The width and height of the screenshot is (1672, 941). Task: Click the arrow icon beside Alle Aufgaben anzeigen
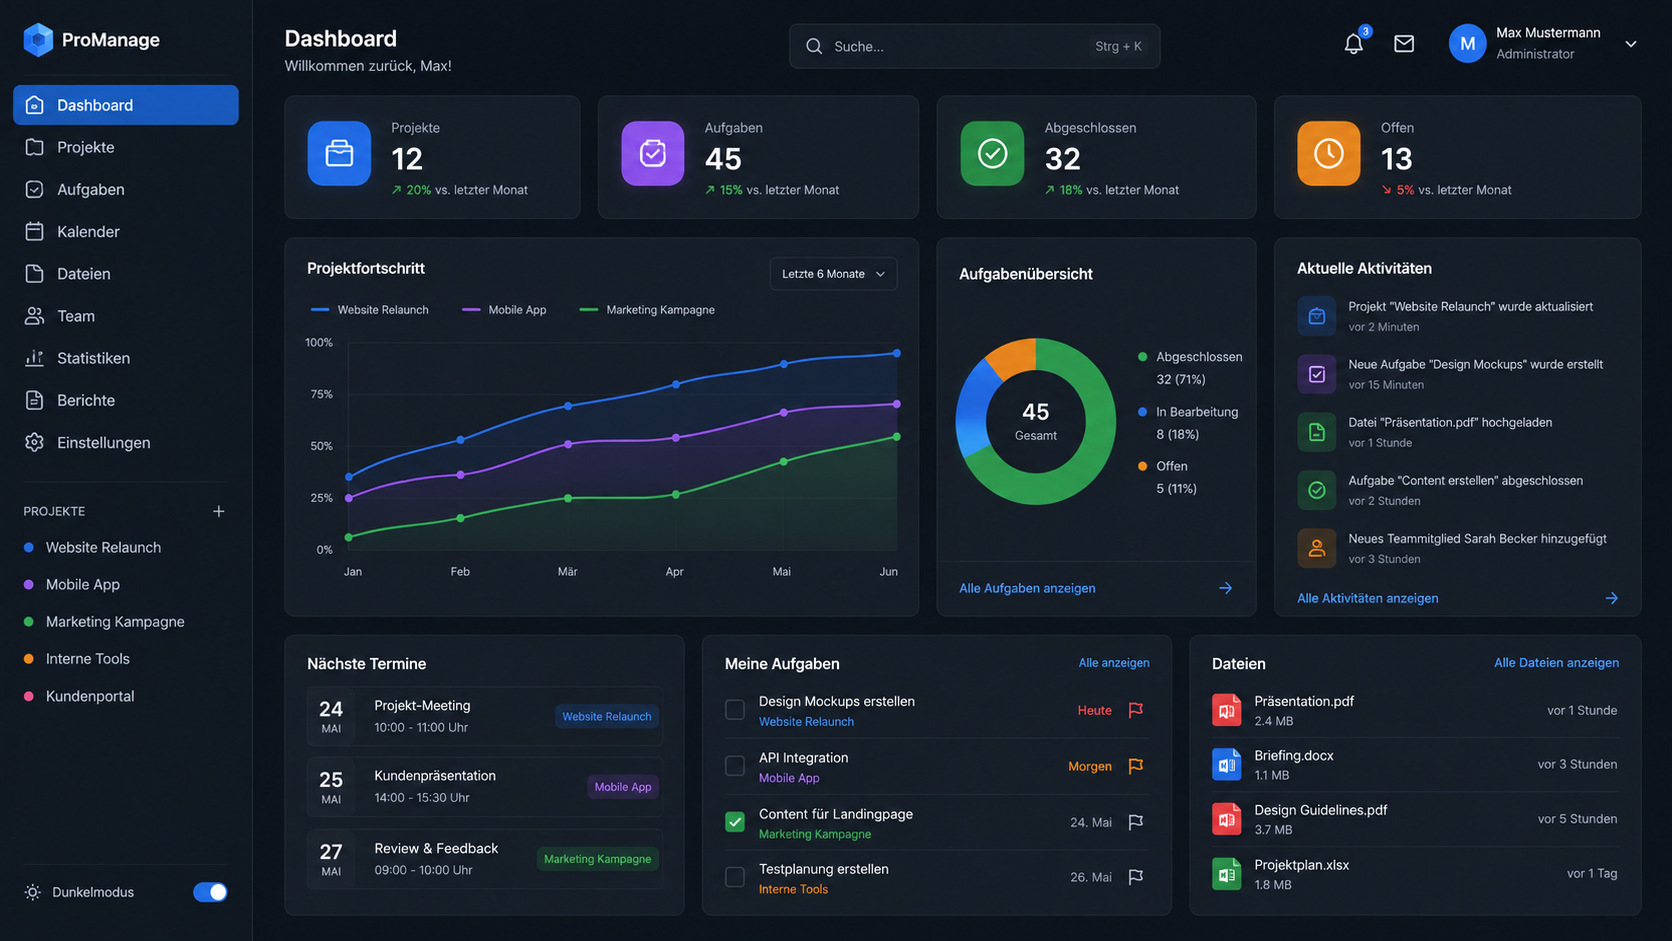[x=1226, y=588]
